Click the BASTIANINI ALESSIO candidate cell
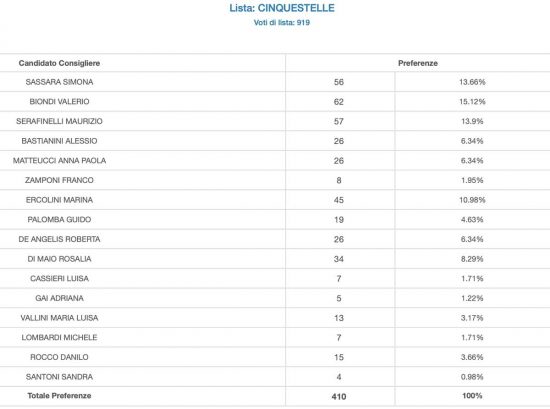Viewport: 550px width, 409px height. pyautogui.click(x=59, y=141)
